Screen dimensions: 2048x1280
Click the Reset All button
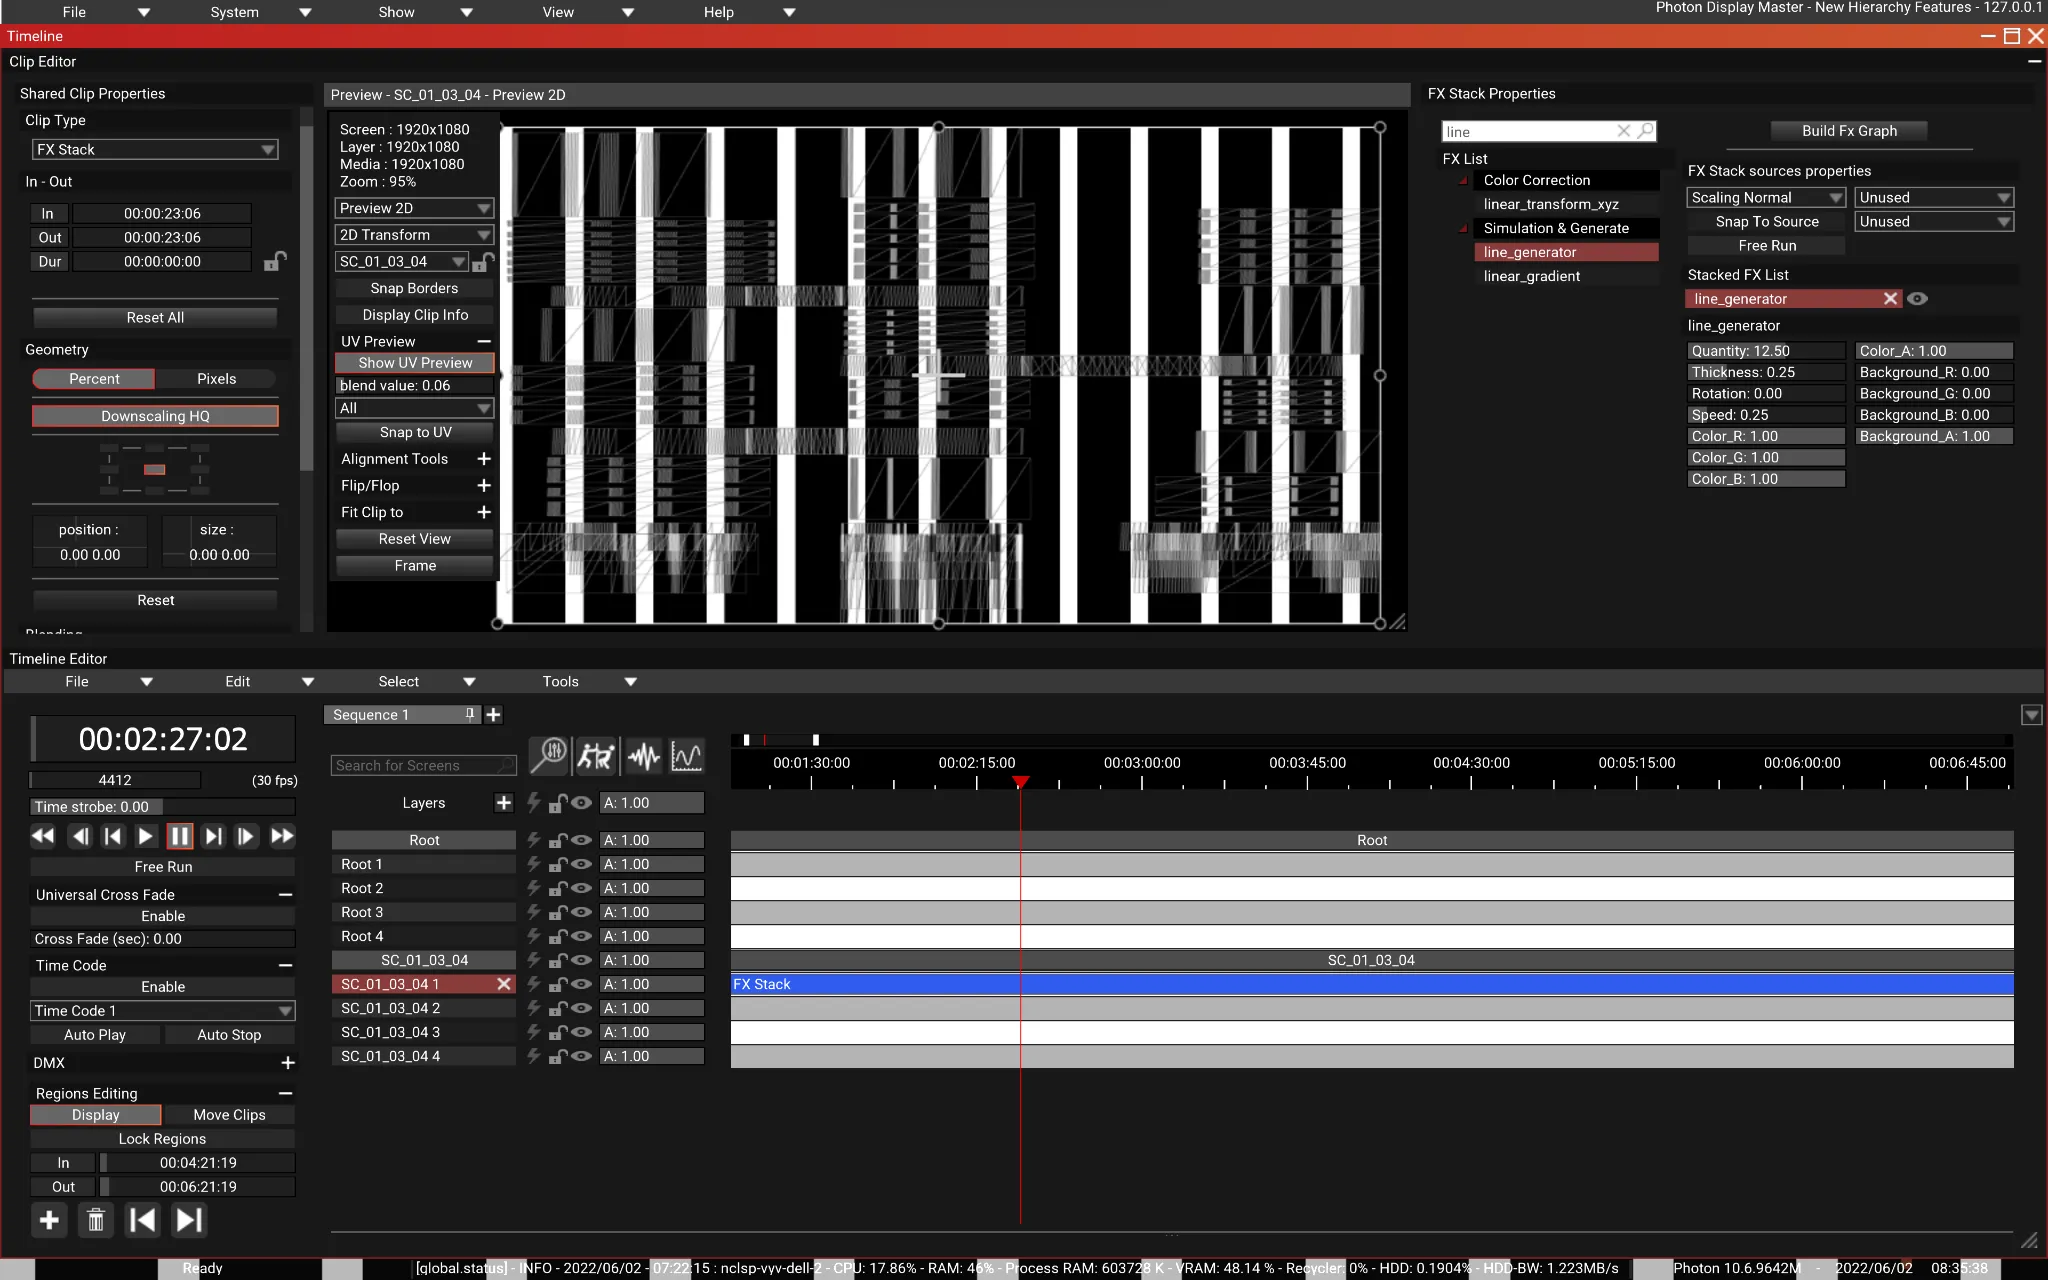[x=155, y=318]
